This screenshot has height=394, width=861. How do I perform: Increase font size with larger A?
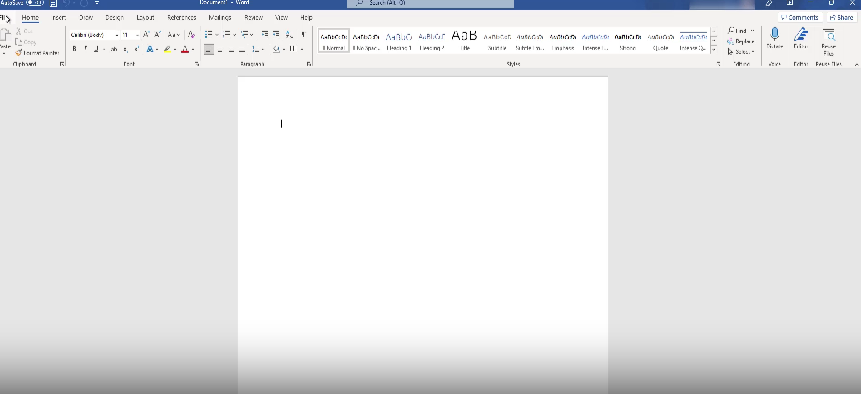[x=146, y=35]
